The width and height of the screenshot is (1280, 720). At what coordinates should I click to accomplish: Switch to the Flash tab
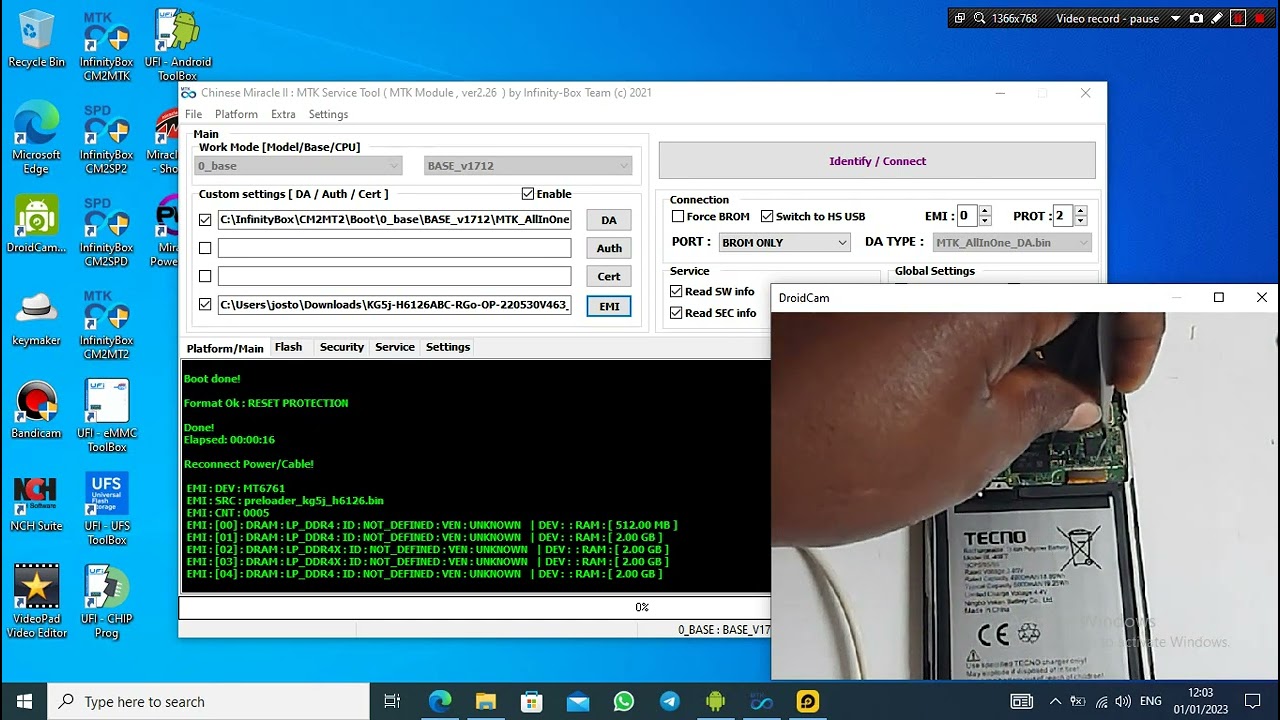pyautogui.click(x=288, y=347)
